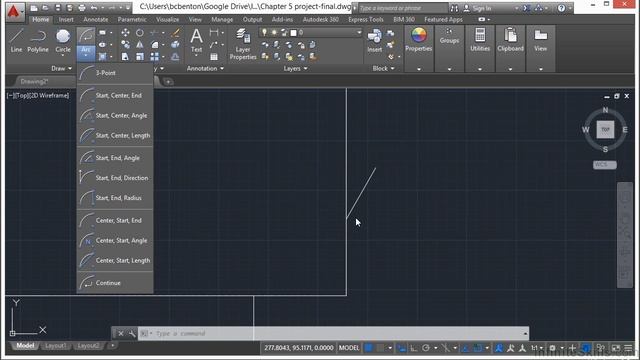Toggle MODEL space button in status bar
Image resolution: width=640 pixels, height=360 pixels.
click(349, 348)
